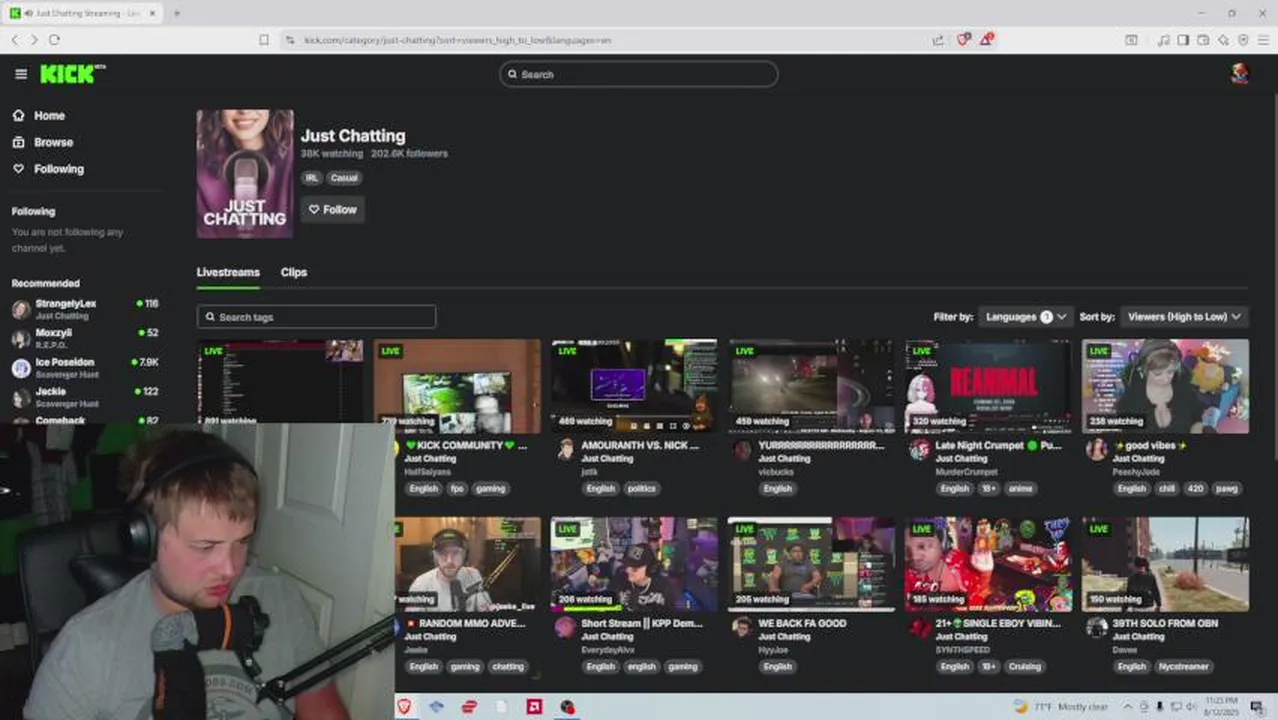Select the Just Chatting browser tab

click(84, 13)
